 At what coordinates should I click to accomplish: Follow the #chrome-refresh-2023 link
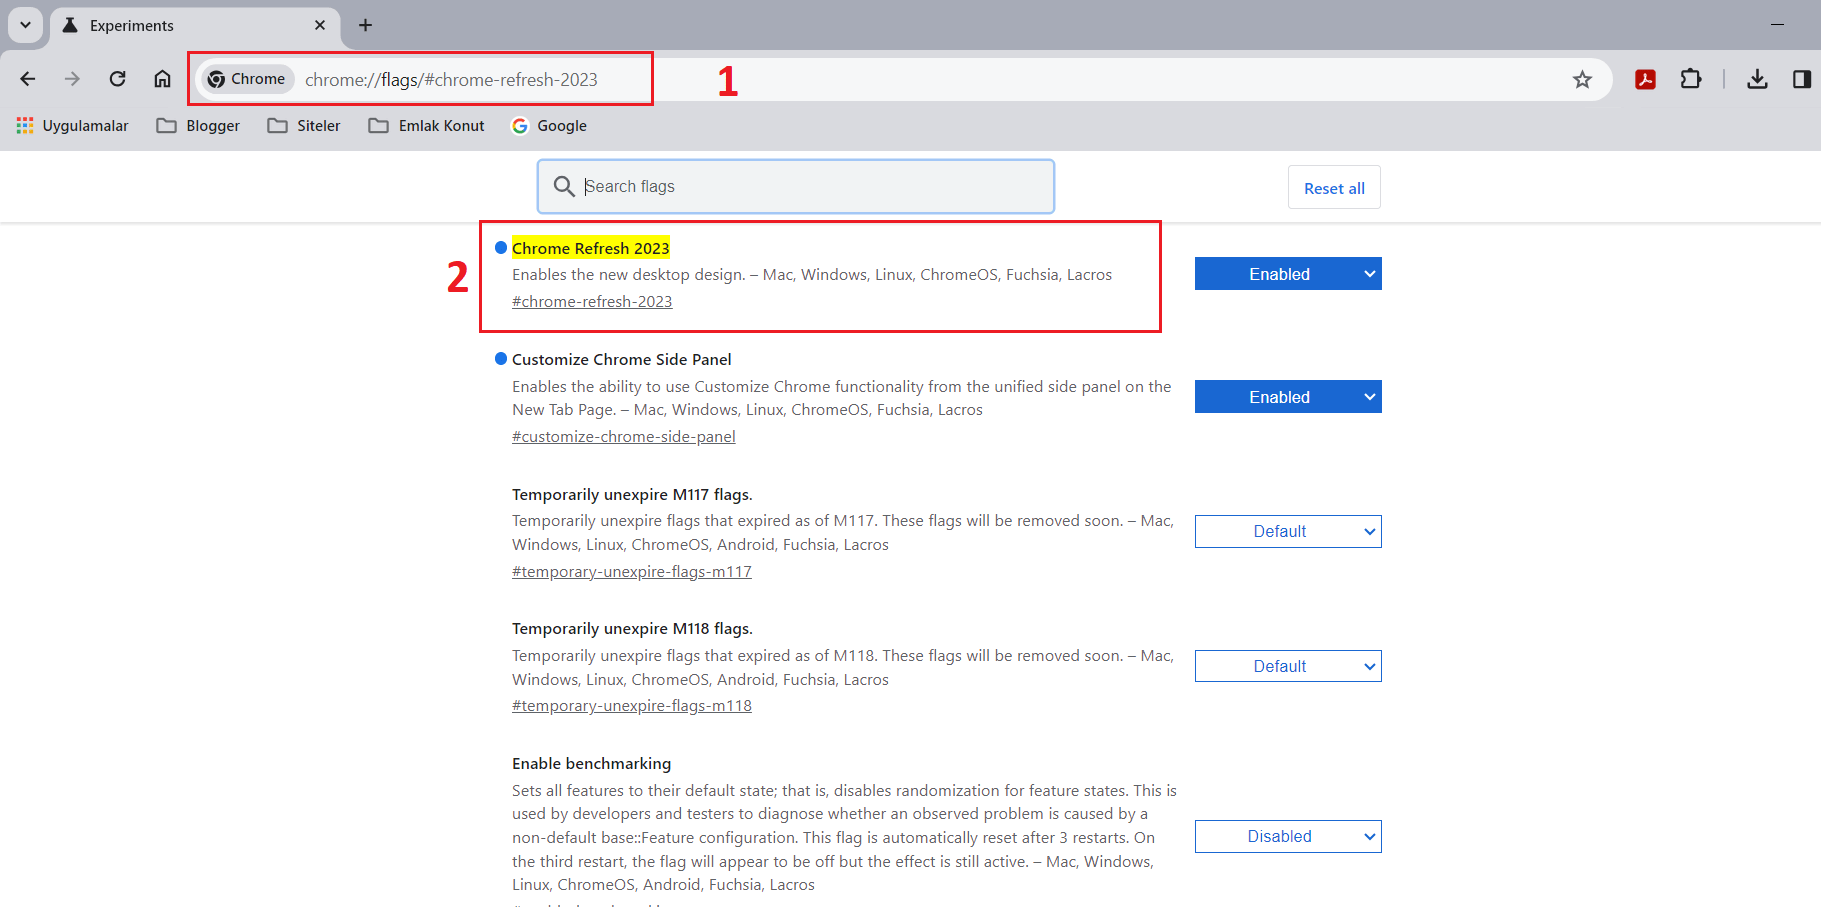click(x=592, y=302)
